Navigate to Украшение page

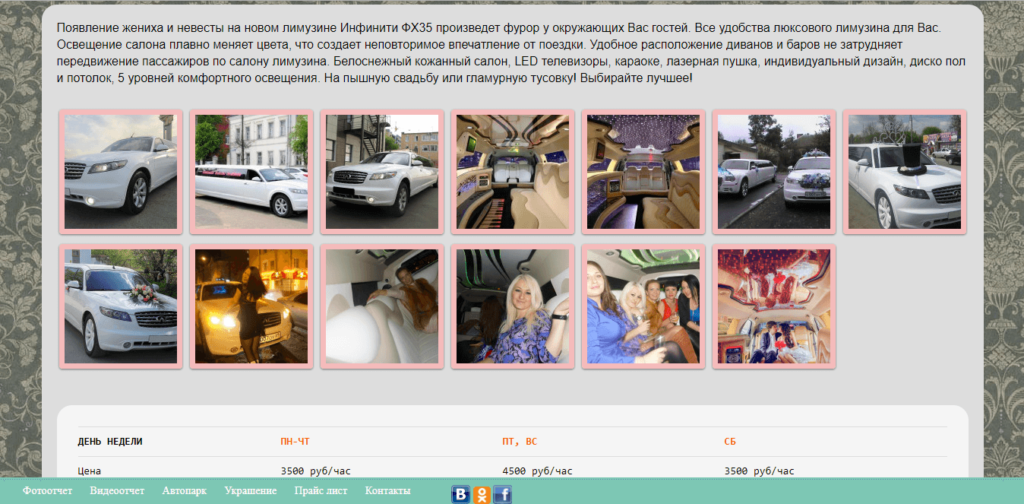point(251,491)
